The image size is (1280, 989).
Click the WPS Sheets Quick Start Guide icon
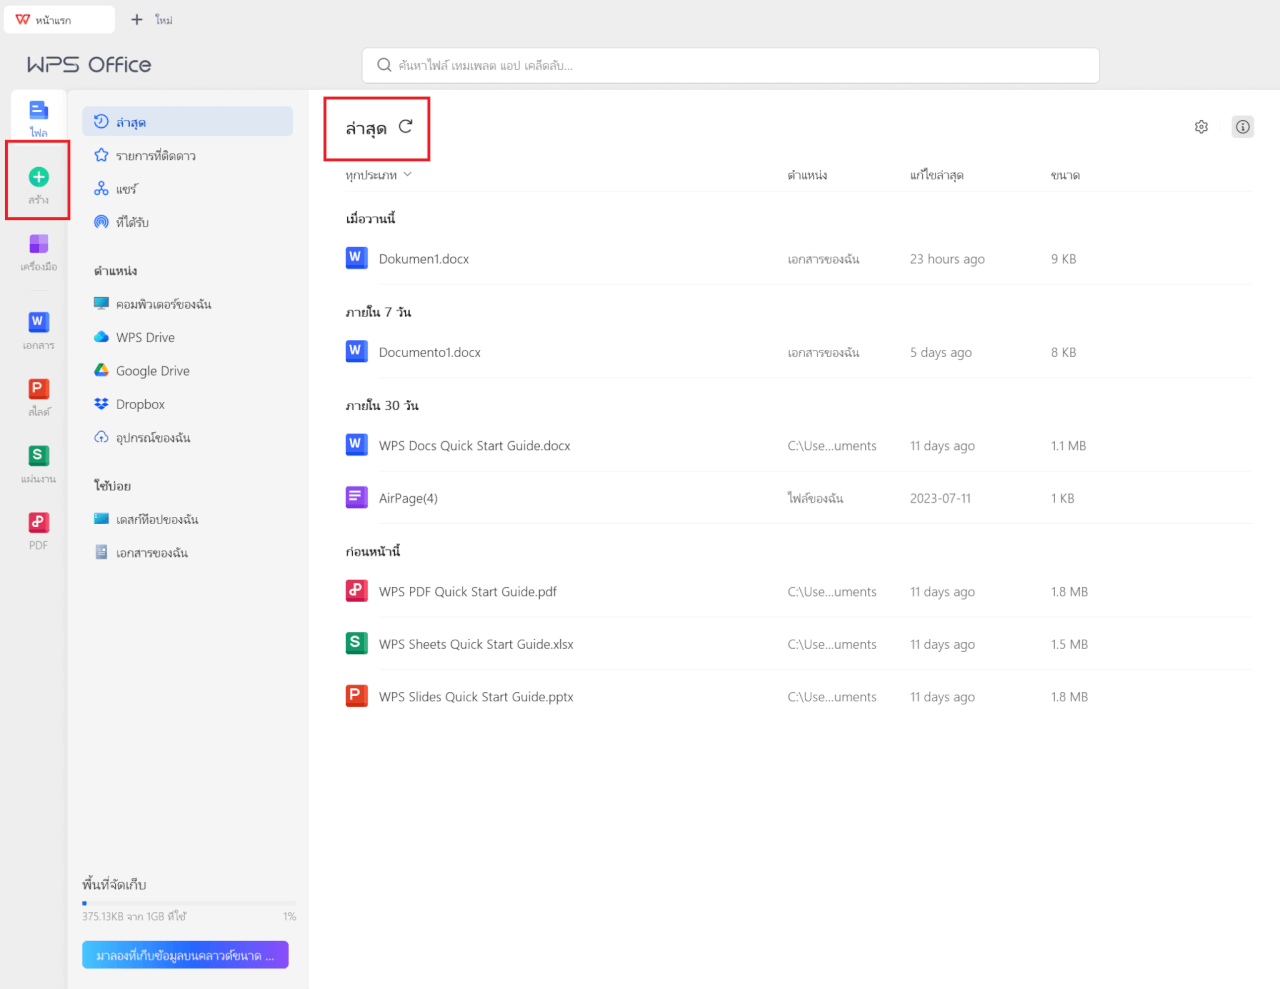pos(356,643)
